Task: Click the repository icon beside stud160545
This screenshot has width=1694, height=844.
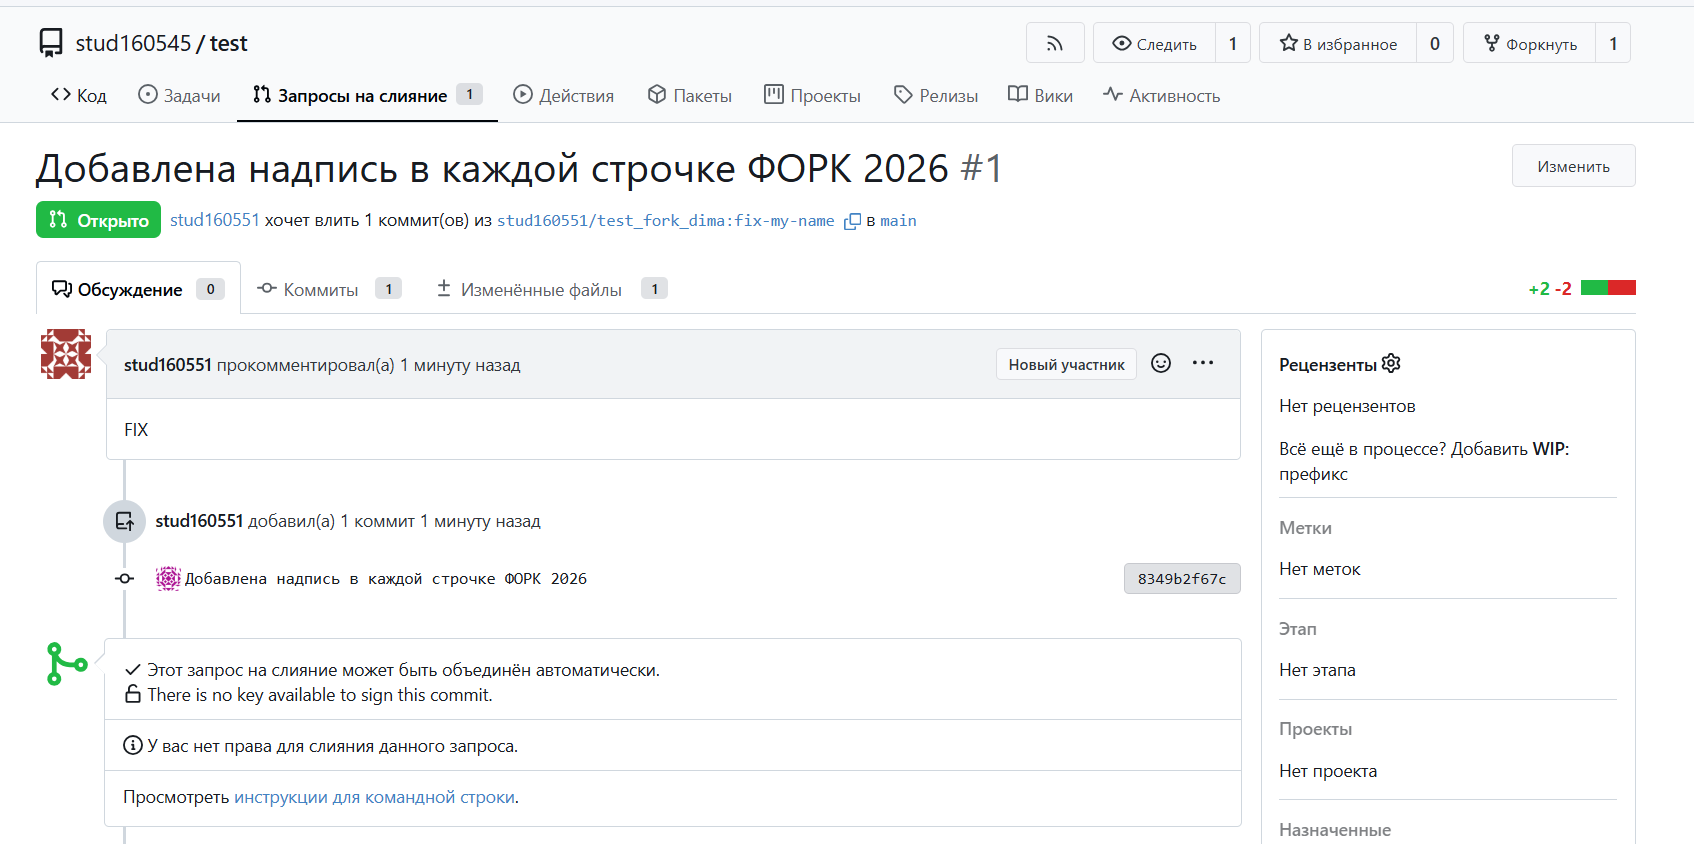Action: pos(50,43)
